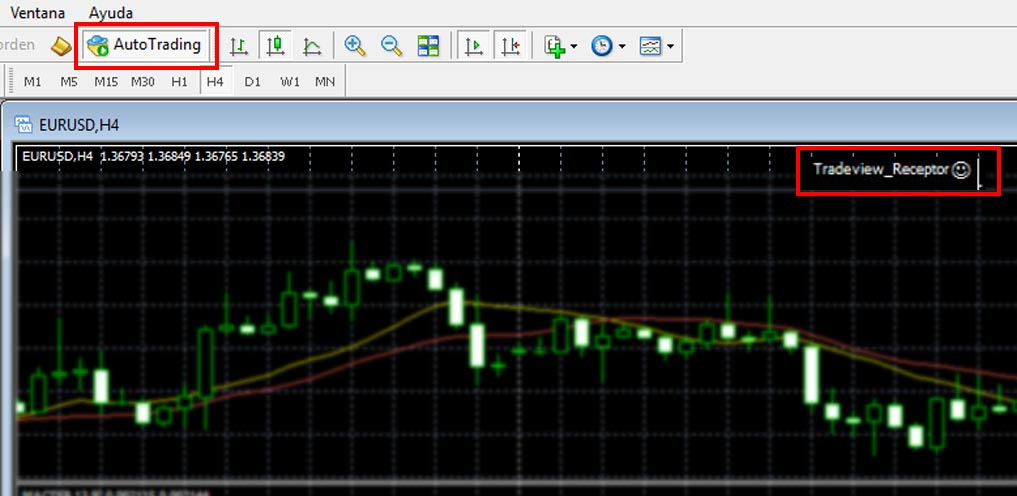This screenshot has height=496, width=1017.
Task: Click the add indicators icon
Action: tap(555, 45)
